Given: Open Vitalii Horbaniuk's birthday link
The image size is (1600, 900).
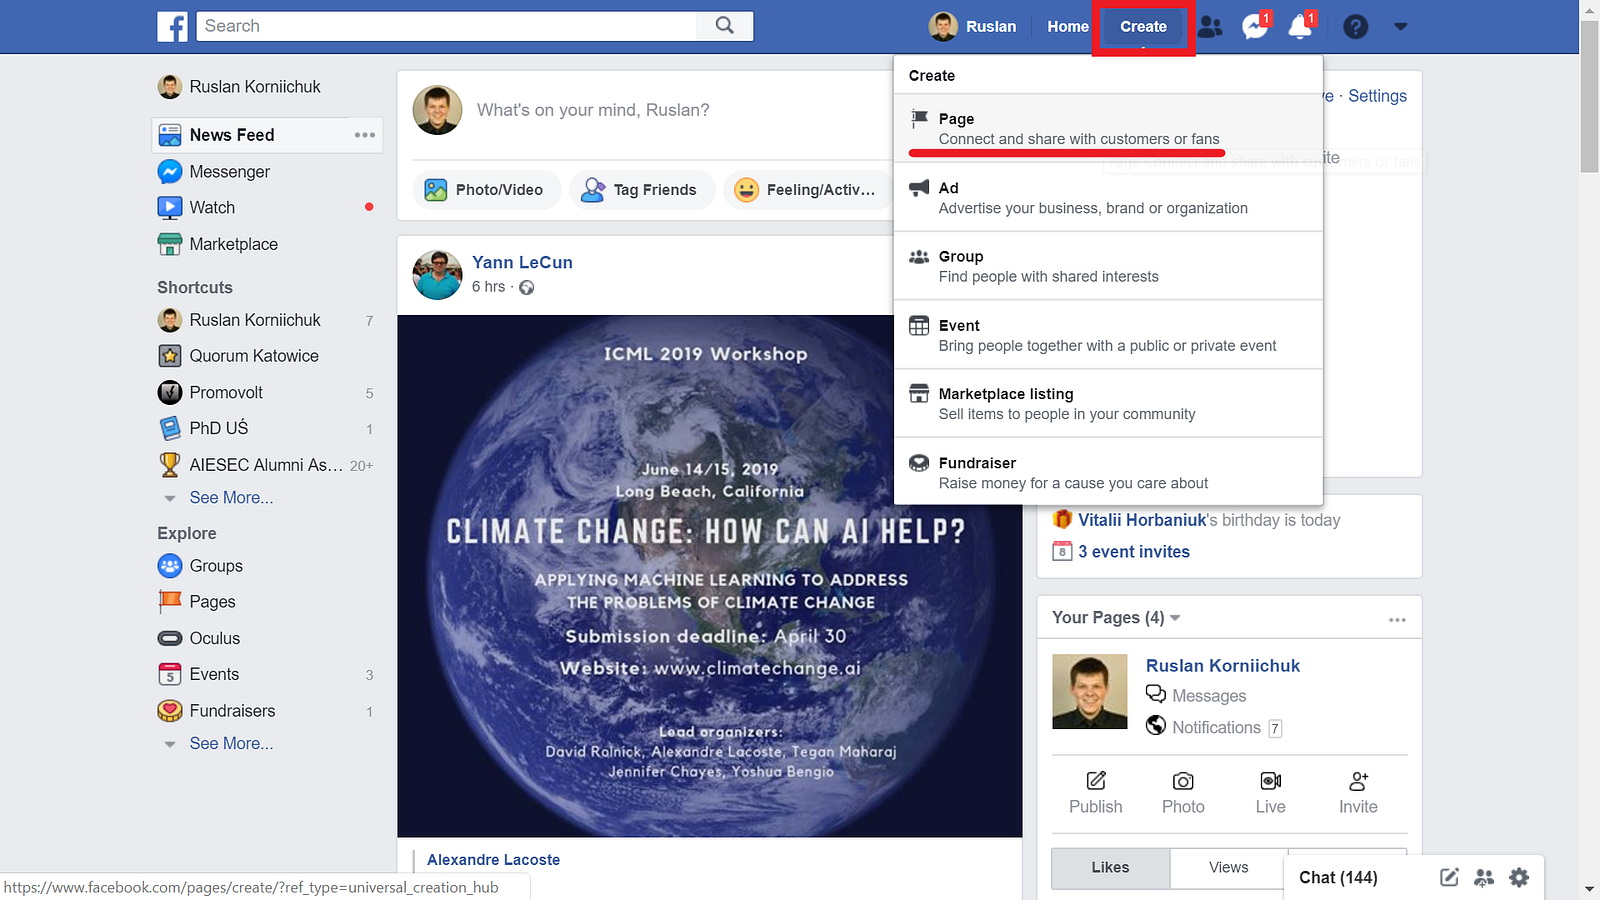Looking at the screenshot, I should (1142, 520).
